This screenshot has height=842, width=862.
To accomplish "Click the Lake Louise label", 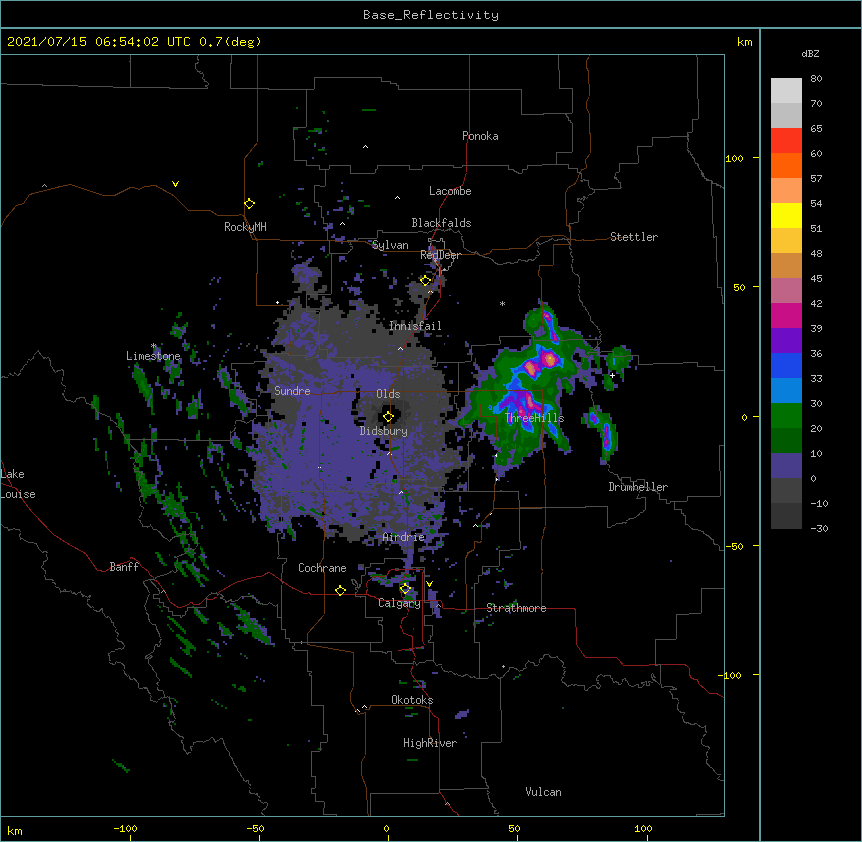I will pyautogui.click(x=18, y=484).
